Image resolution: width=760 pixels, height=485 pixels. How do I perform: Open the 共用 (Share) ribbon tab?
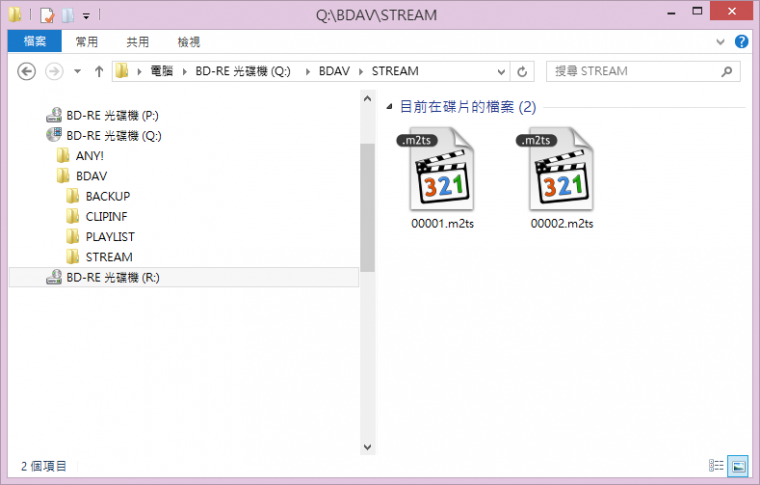click(x=138, y=42)
